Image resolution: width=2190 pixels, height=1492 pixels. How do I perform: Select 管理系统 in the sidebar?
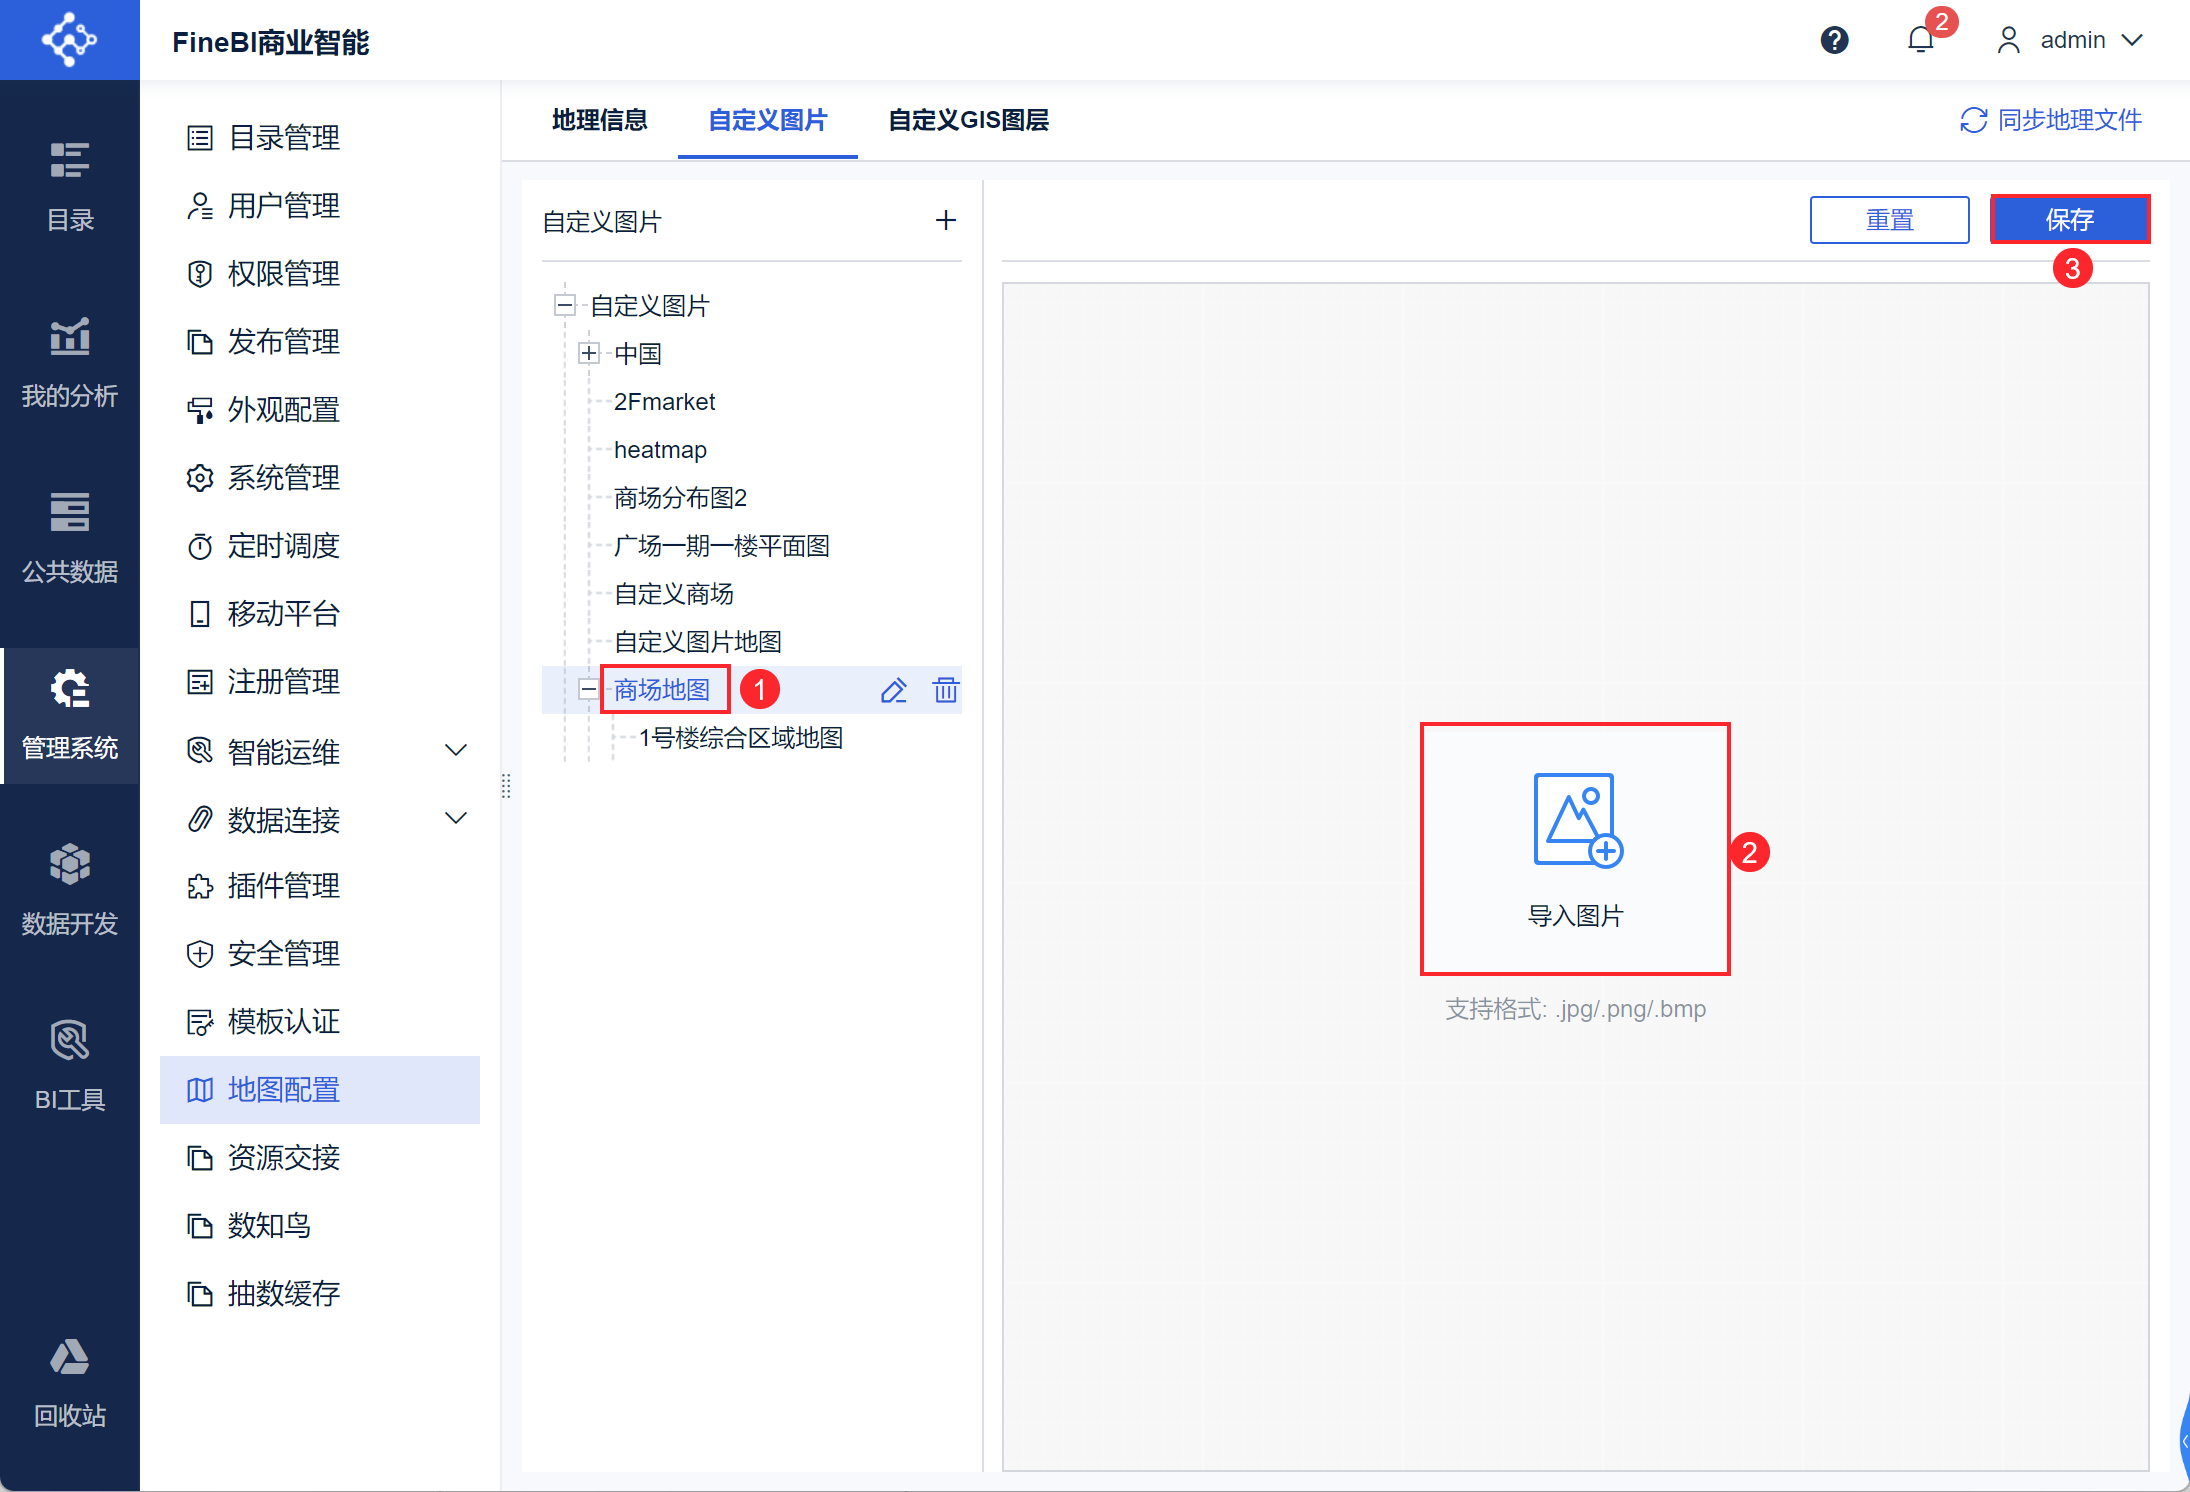pos(70,714)
